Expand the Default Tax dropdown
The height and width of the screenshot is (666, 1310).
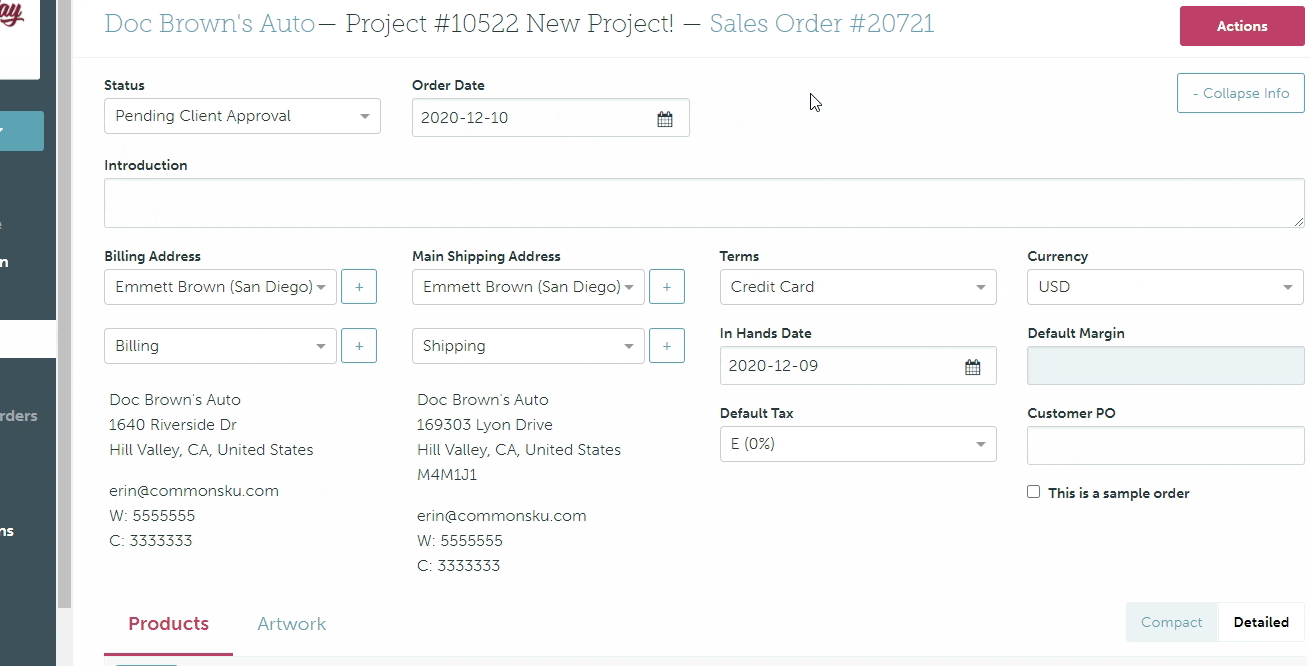857,444
